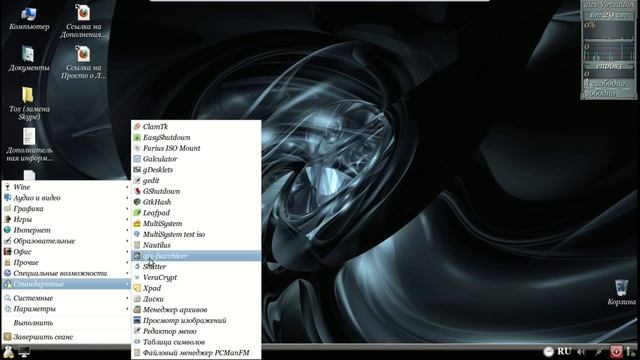Start Xpad sticky notes

point(196,288)
